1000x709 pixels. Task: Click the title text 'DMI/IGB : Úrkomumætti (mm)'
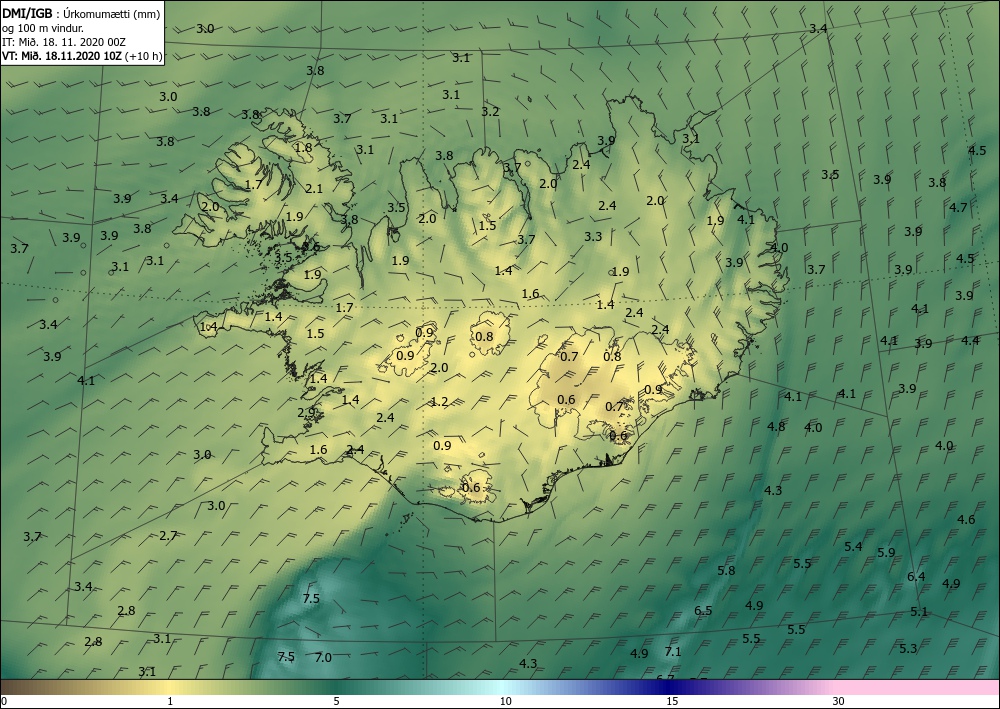coord(81,14)
